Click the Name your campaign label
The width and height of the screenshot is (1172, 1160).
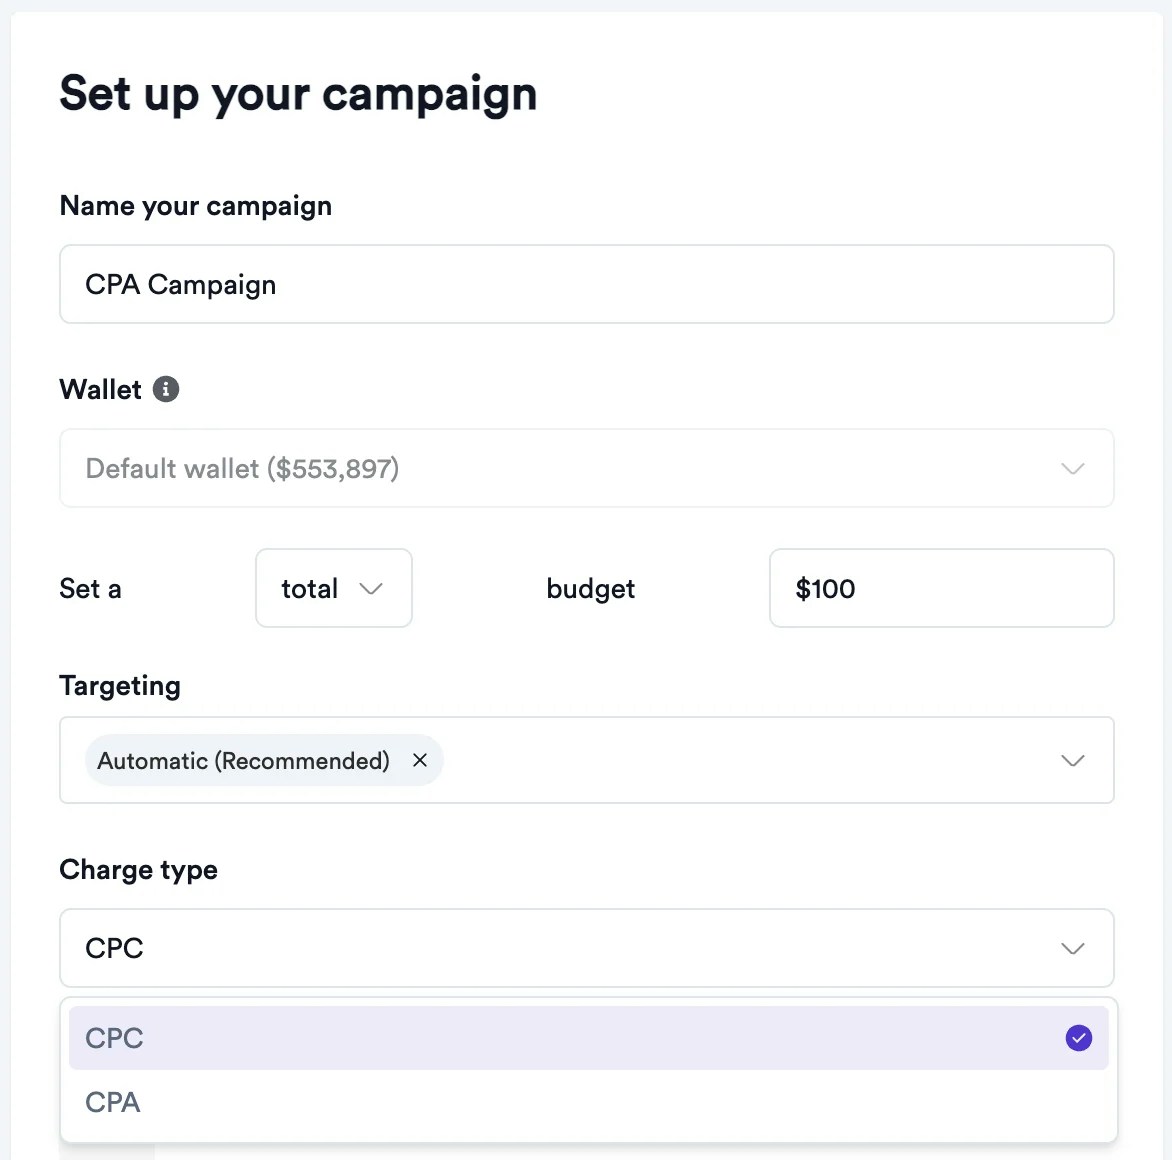[x=196, y=206]
